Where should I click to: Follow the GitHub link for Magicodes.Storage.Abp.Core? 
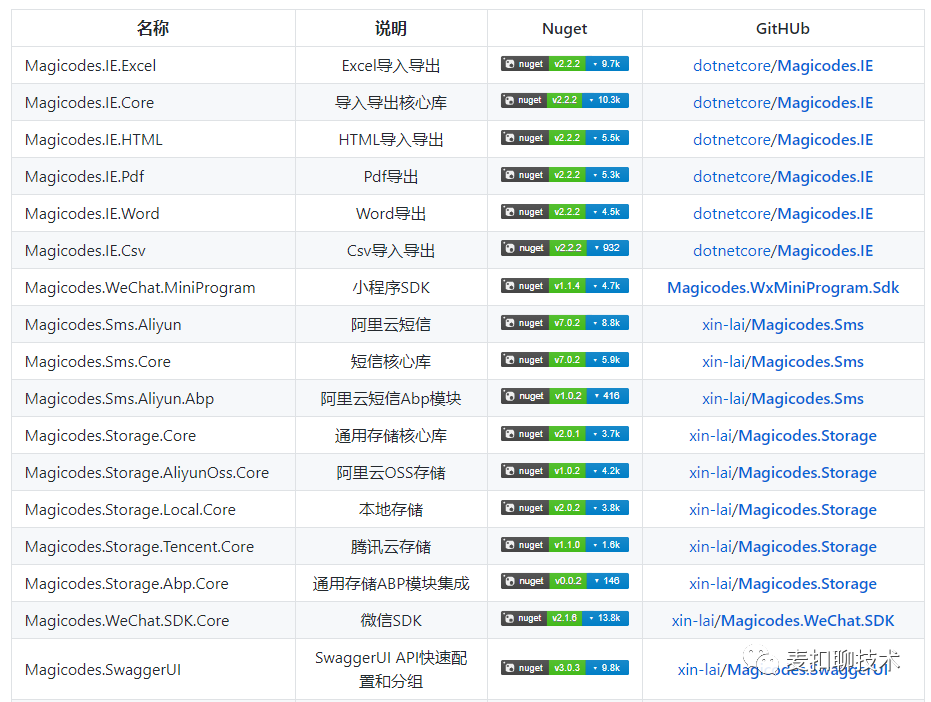[x=783, y=584]
